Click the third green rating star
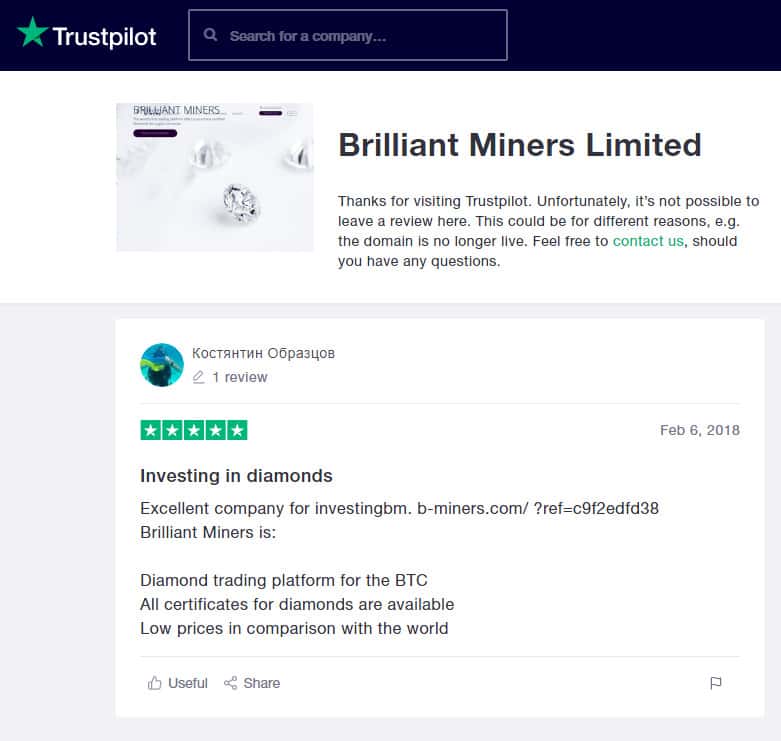Image resolution: width=781 pixels, height=741 pixels. pos(194,431)
